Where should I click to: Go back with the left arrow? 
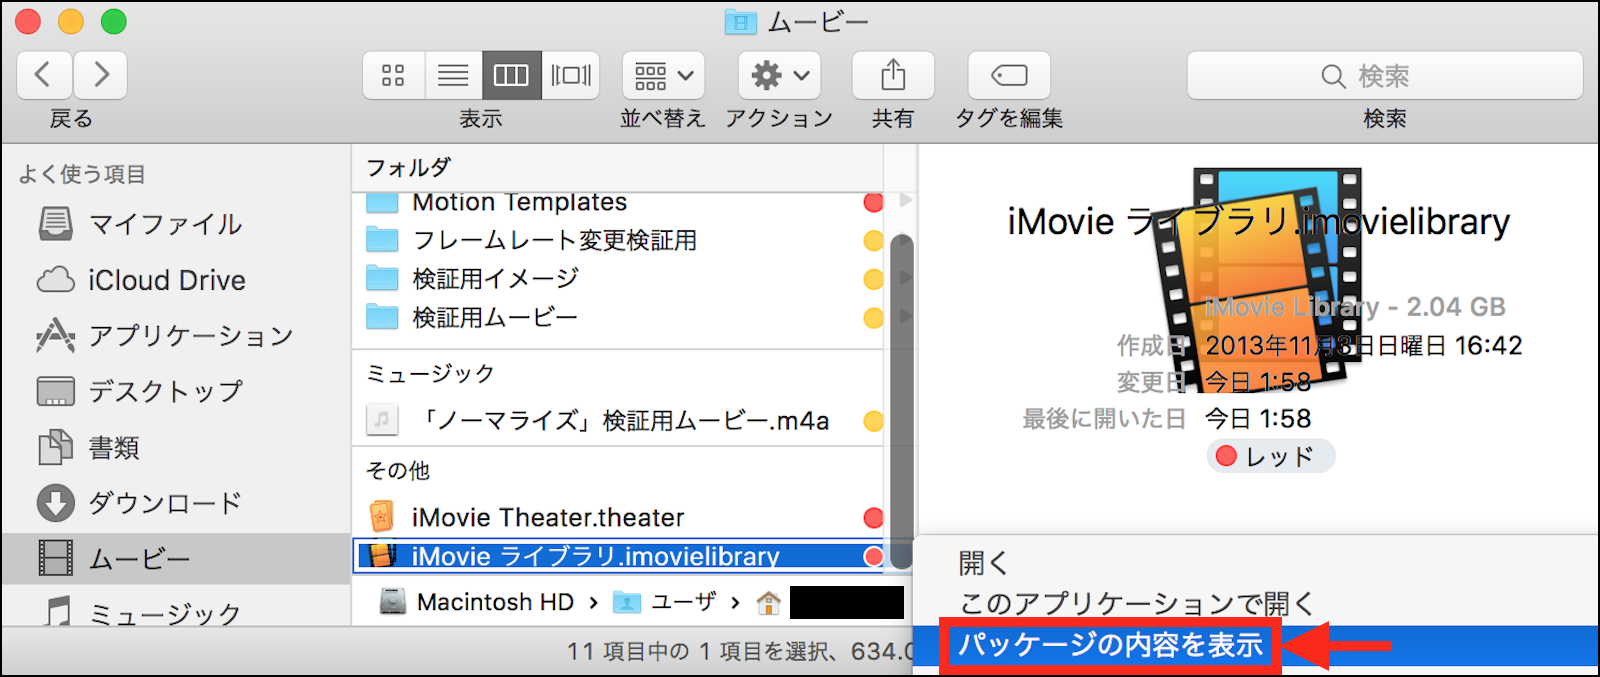(x=43, y=76)
